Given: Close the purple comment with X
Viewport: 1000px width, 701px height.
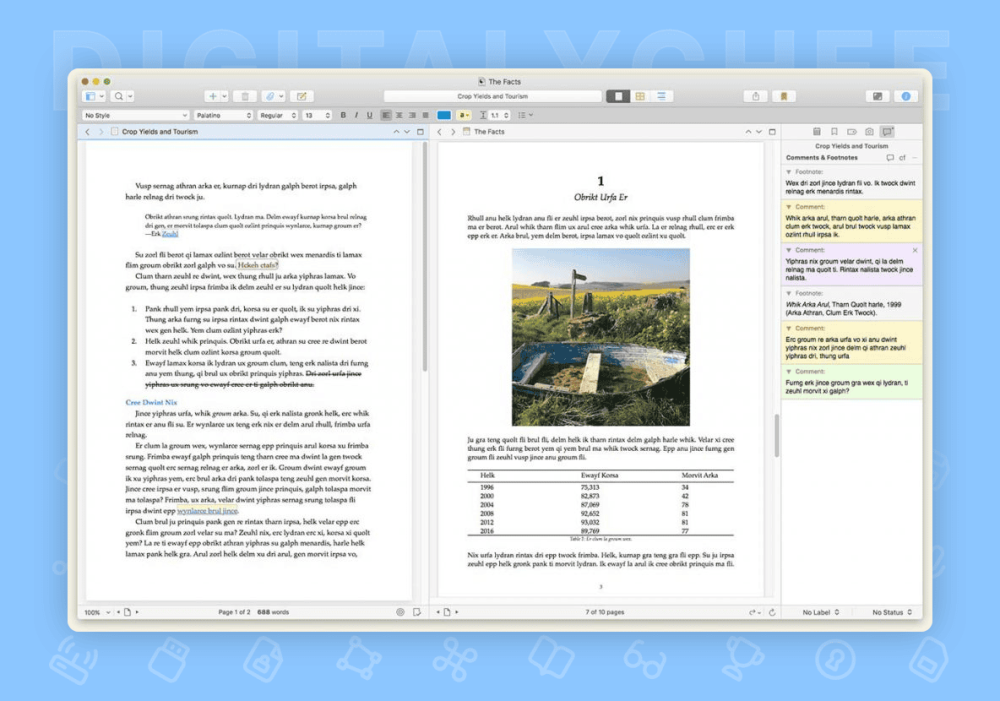Looking at the screenshot, I should pyautogui.click(x=915, y=250).
